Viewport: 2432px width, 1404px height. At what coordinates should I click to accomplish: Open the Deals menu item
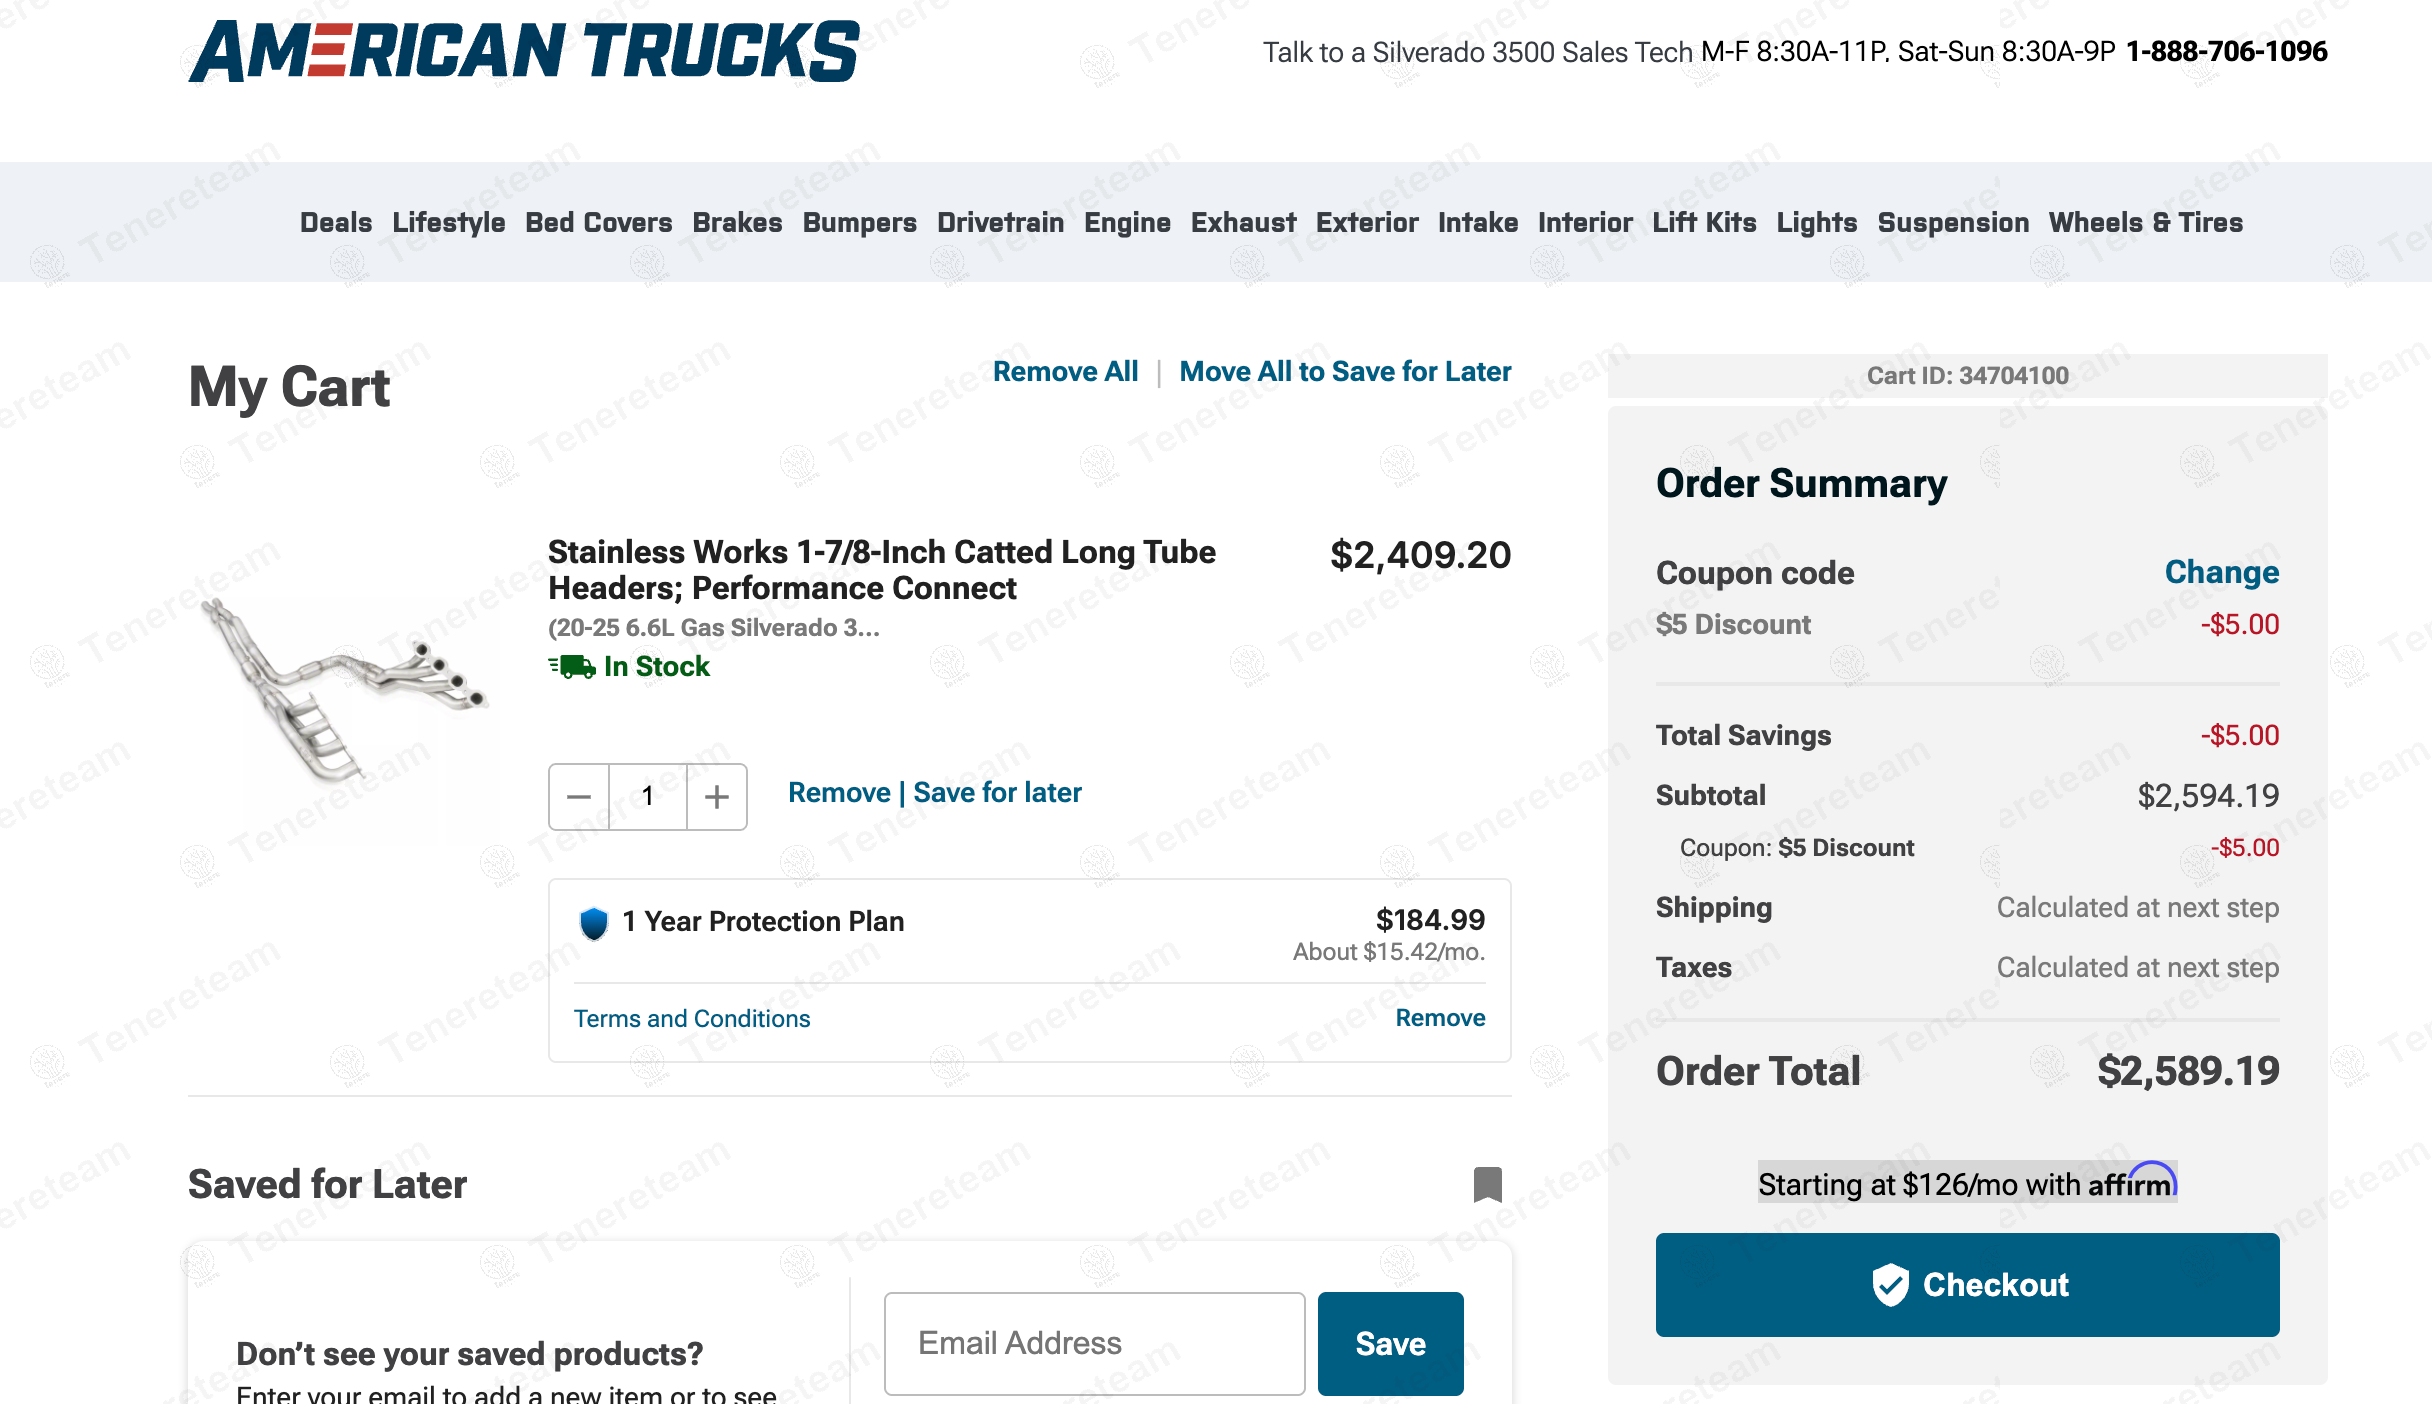[336, 222]
